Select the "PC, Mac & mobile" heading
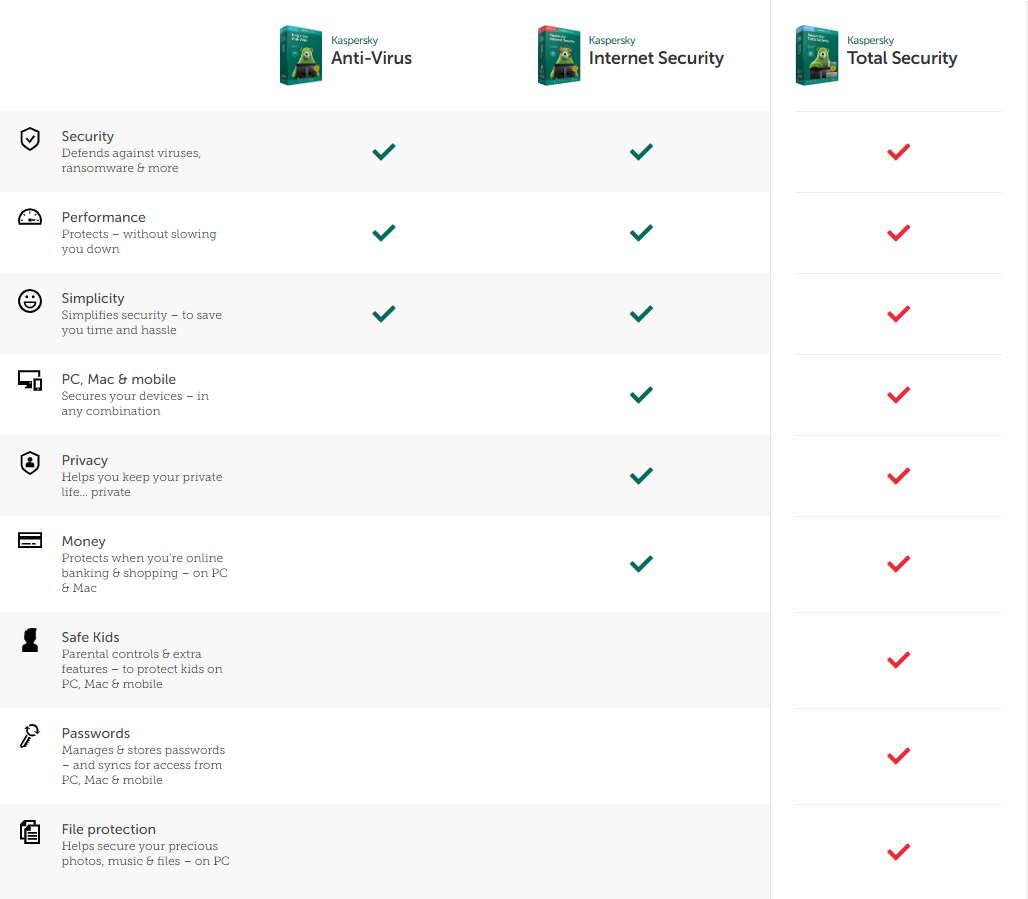The width and height of the screenshot is (1028, 899). pyautogui.click(x=119, y=379)
